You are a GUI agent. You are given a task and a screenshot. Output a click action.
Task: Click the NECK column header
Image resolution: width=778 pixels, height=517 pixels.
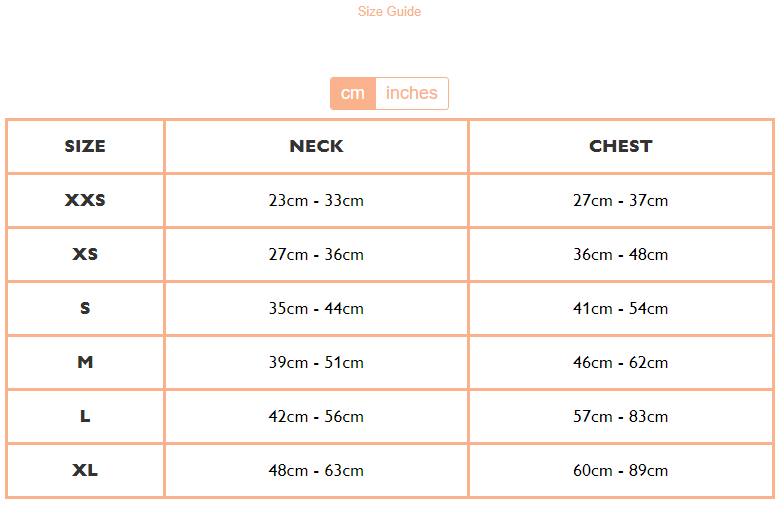pos(316,146)
